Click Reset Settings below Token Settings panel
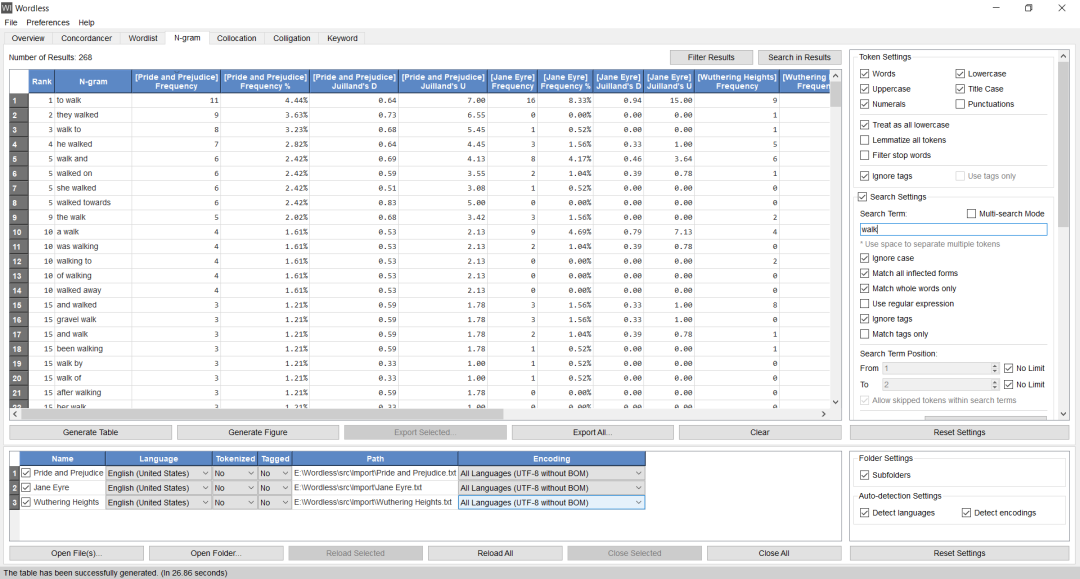 [959, 432]
